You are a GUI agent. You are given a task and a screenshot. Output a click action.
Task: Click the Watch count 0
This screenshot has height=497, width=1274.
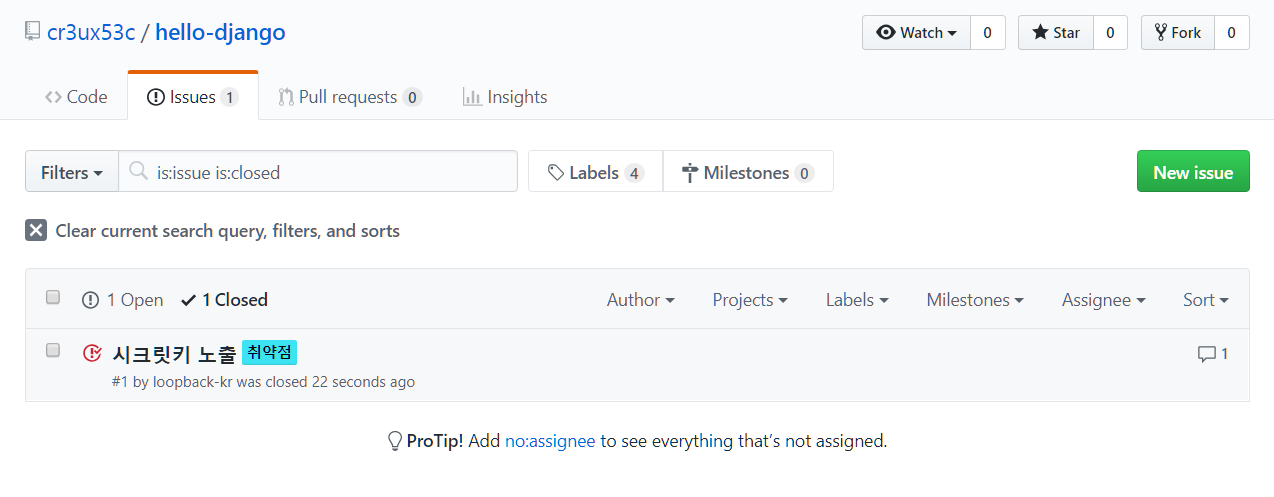(987, 33)
